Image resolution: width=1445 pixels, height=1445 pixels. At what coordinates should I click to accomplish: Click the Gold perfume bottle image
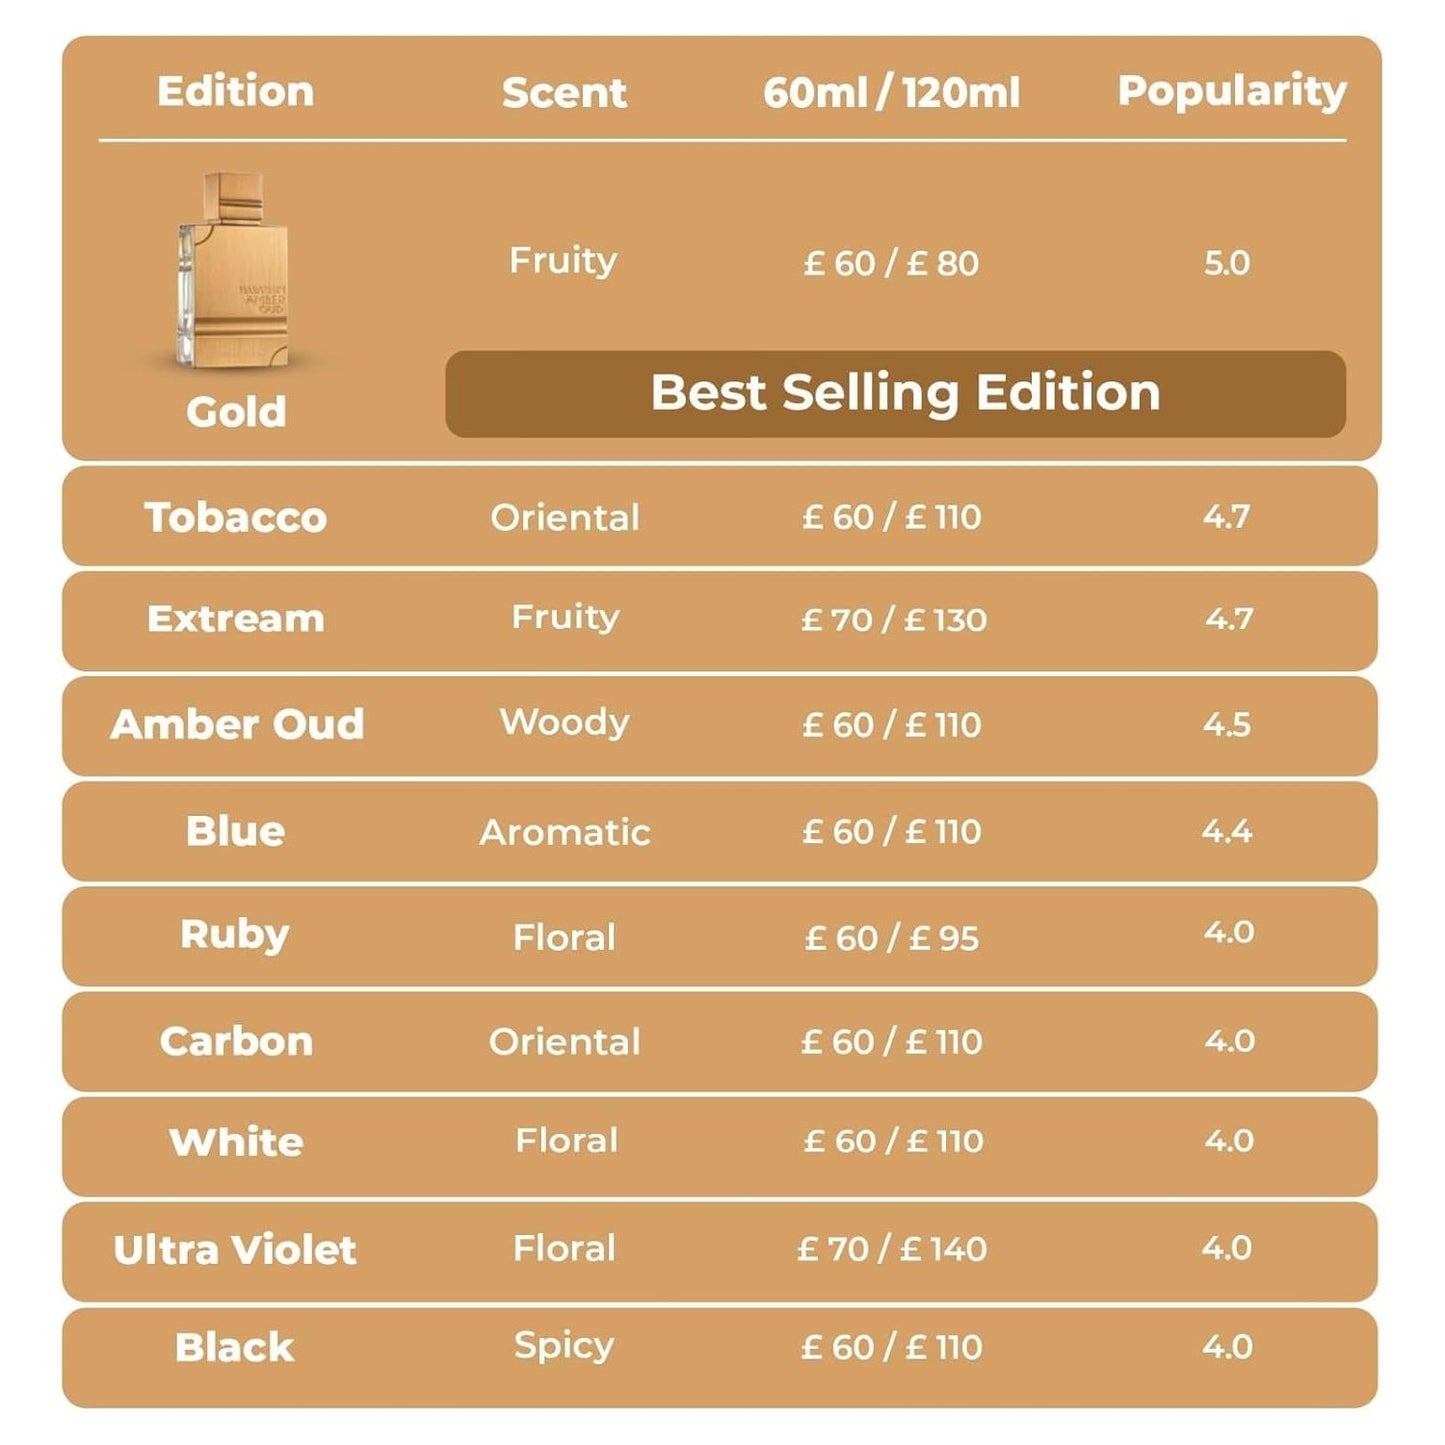(x=234, y=270)
